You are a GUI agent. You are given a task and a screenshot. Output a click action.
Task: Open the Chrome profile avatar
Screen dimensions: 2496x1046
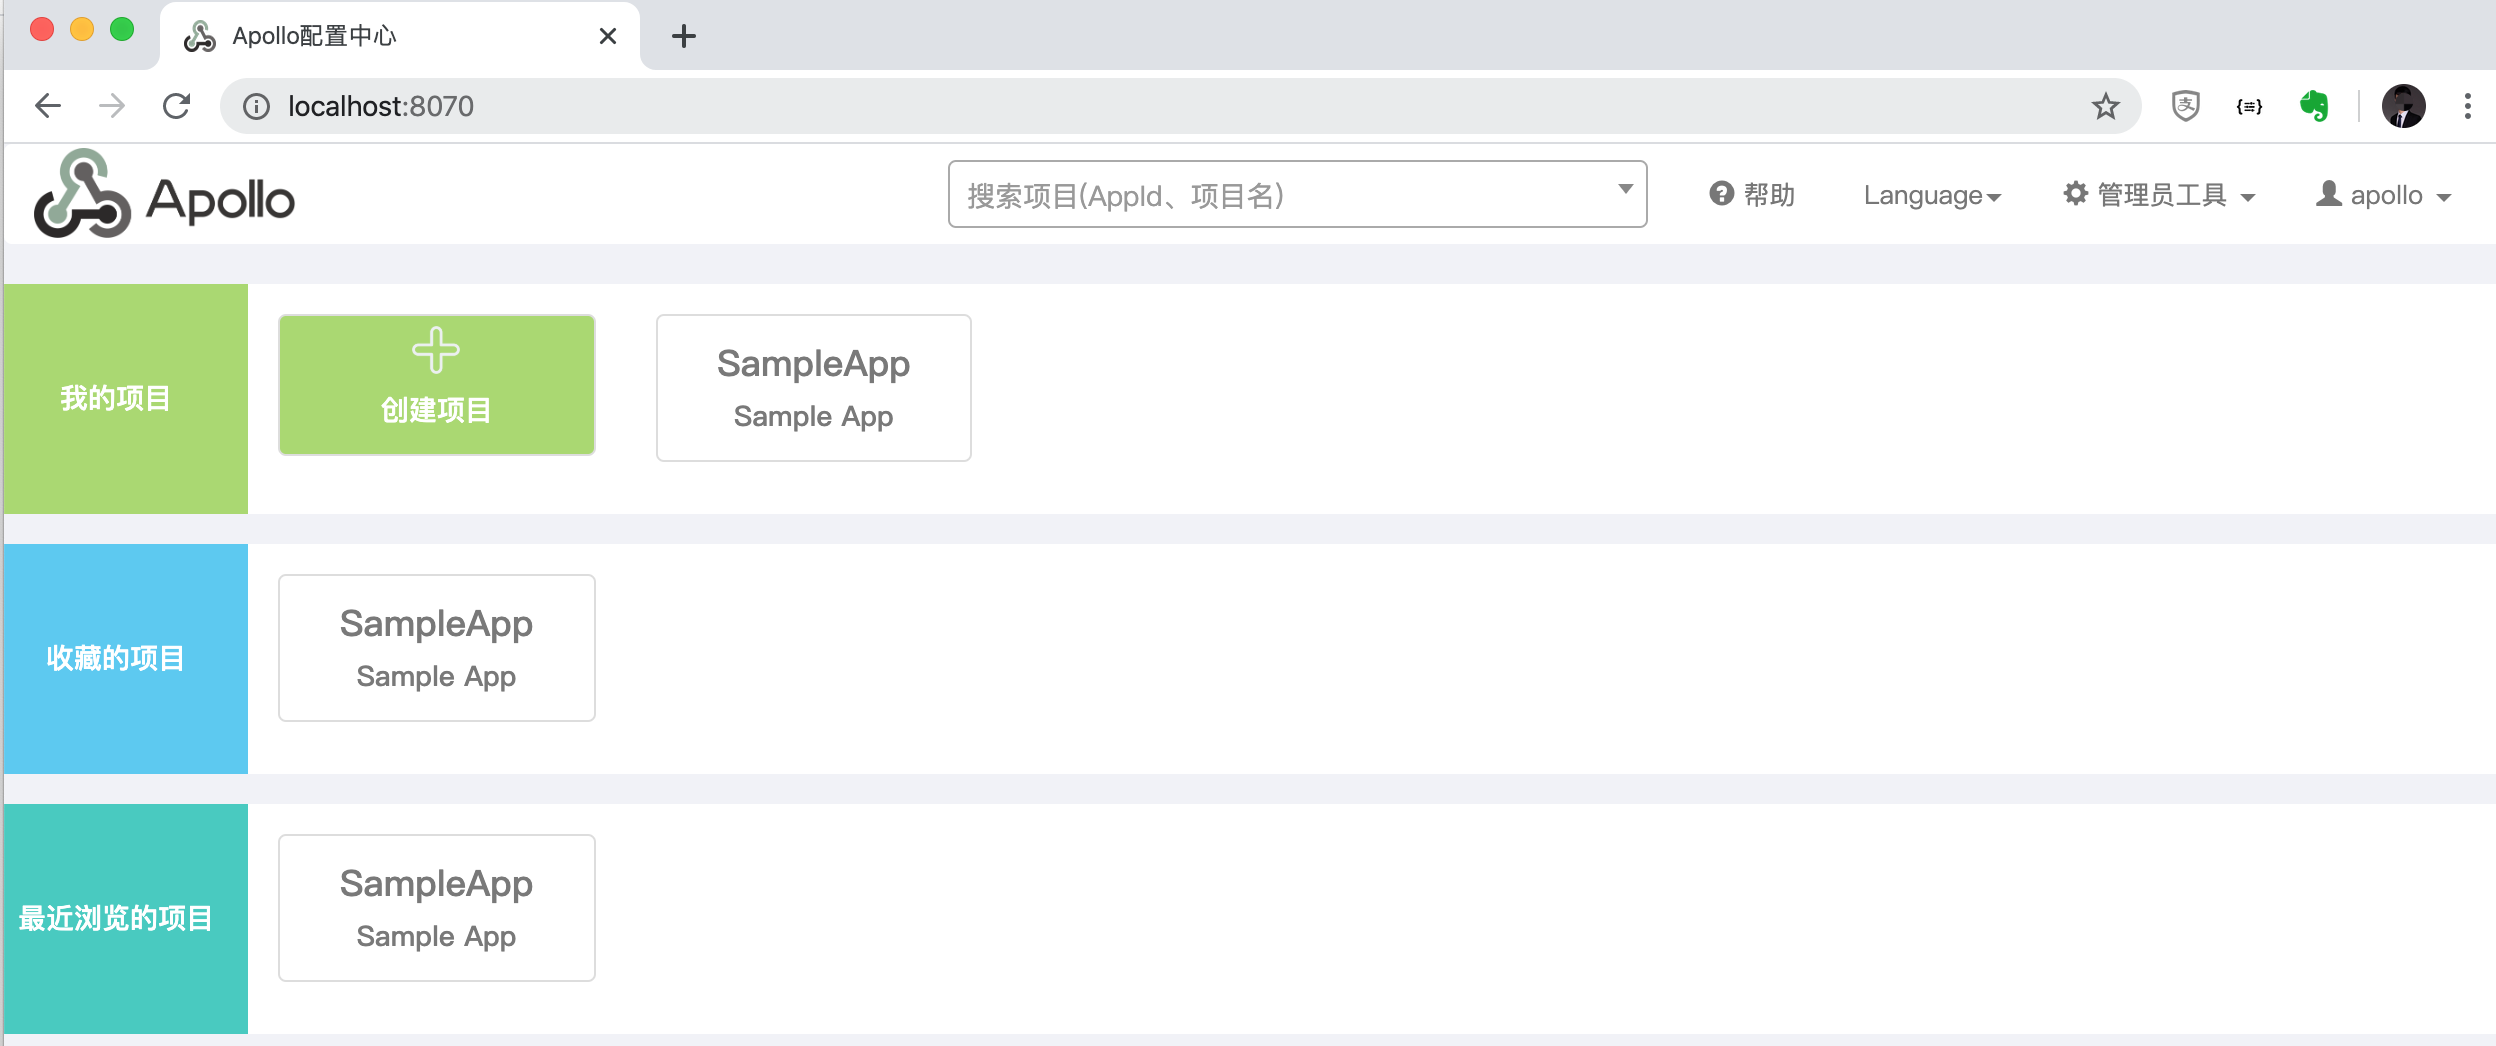click(x=2403, y=106)
